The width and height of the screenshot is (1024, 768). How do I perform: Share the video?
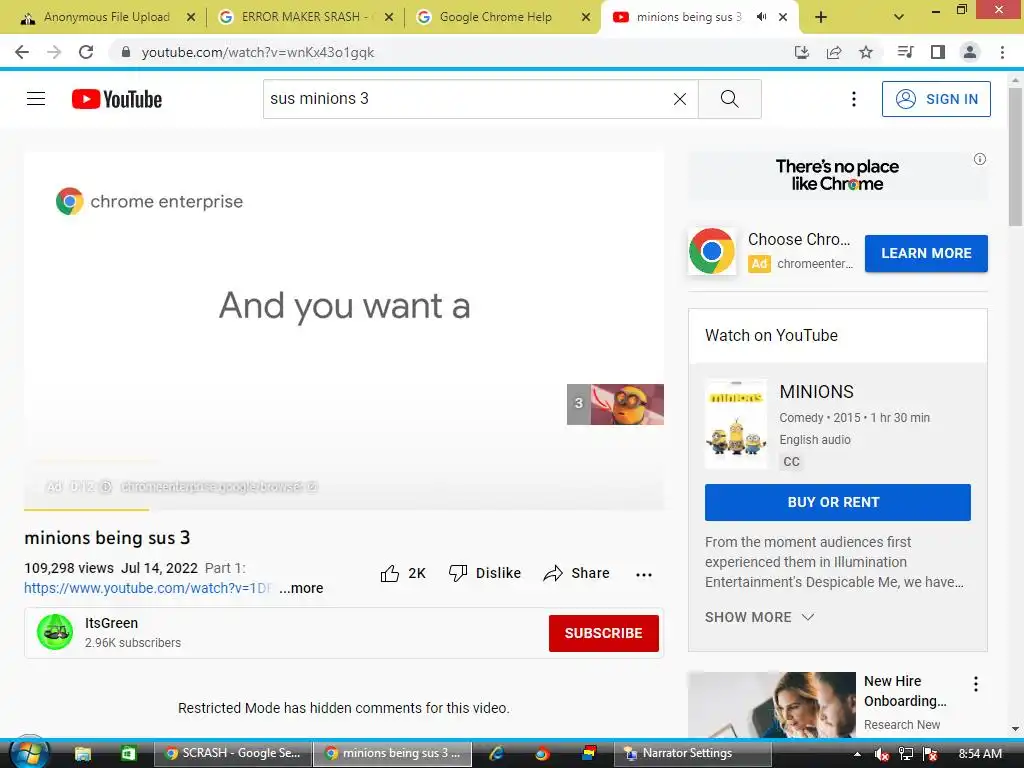577,573
